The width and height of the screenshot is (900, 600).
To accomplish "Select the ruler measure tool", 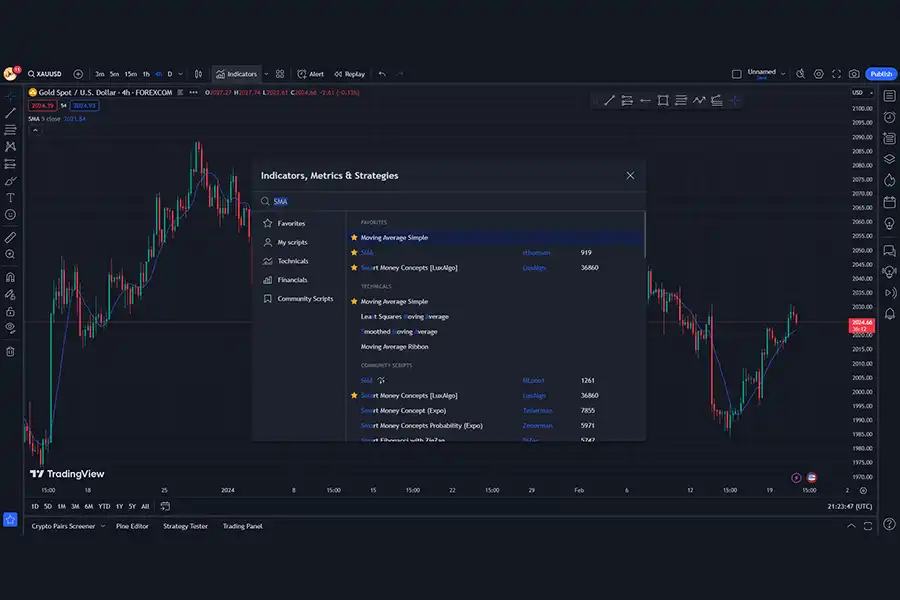I will click(x=10, y=237).
